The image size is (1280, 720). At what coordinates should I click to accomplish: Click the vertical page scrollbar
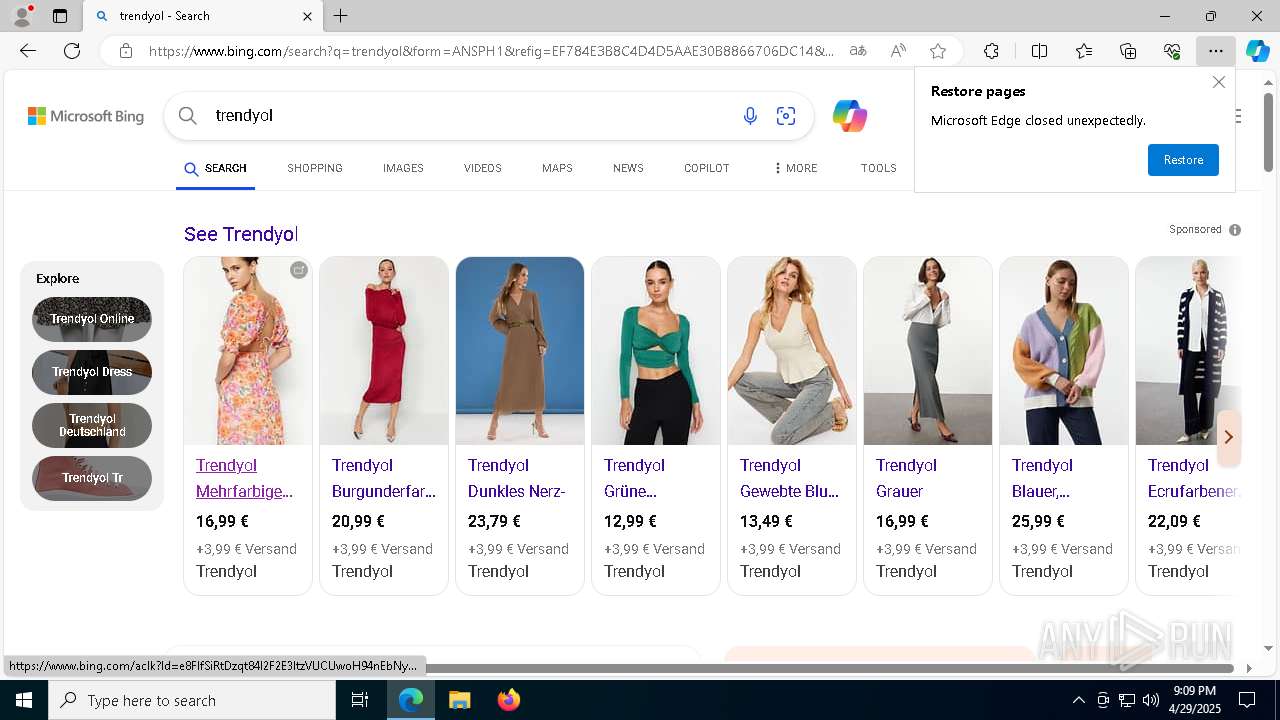(x=1268, y=130)
